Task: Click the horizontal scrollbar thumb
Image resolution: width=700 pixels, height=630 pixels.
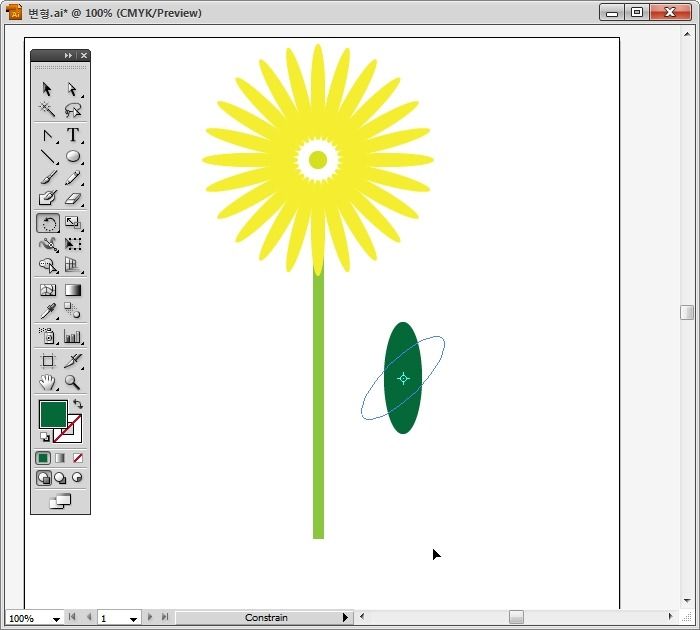Action: (516, 617)
